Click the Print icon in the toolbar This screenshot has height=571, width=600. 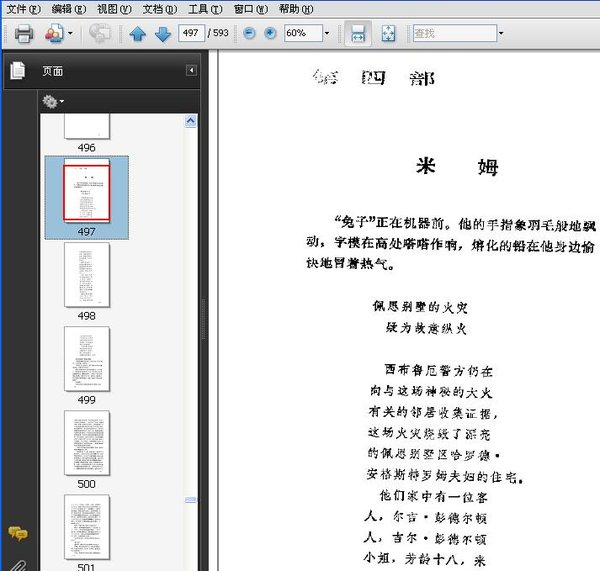pos(24,34)
